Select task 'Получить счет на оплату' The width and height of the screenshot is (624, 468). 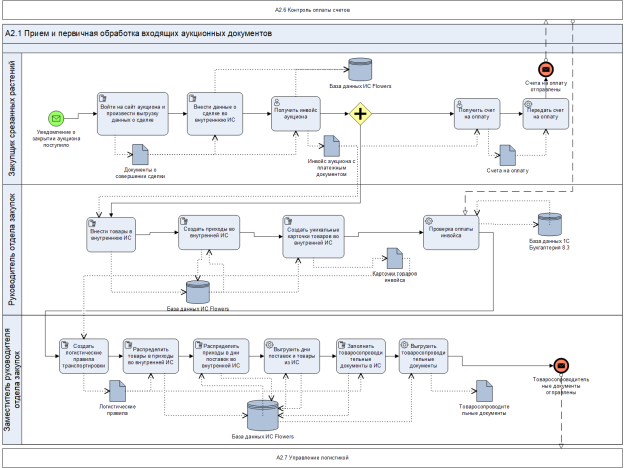pos(477,114)
